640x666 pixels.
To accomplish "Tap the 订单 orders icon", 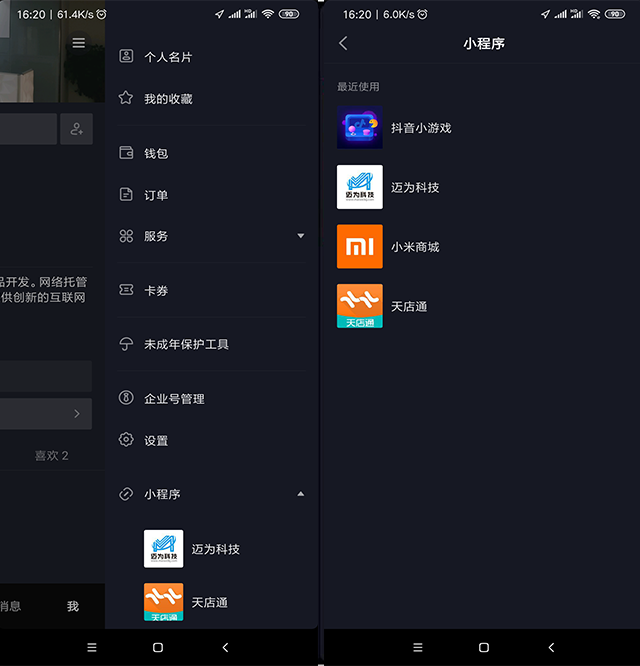I will pyautogui.click(x=126, y=194).
